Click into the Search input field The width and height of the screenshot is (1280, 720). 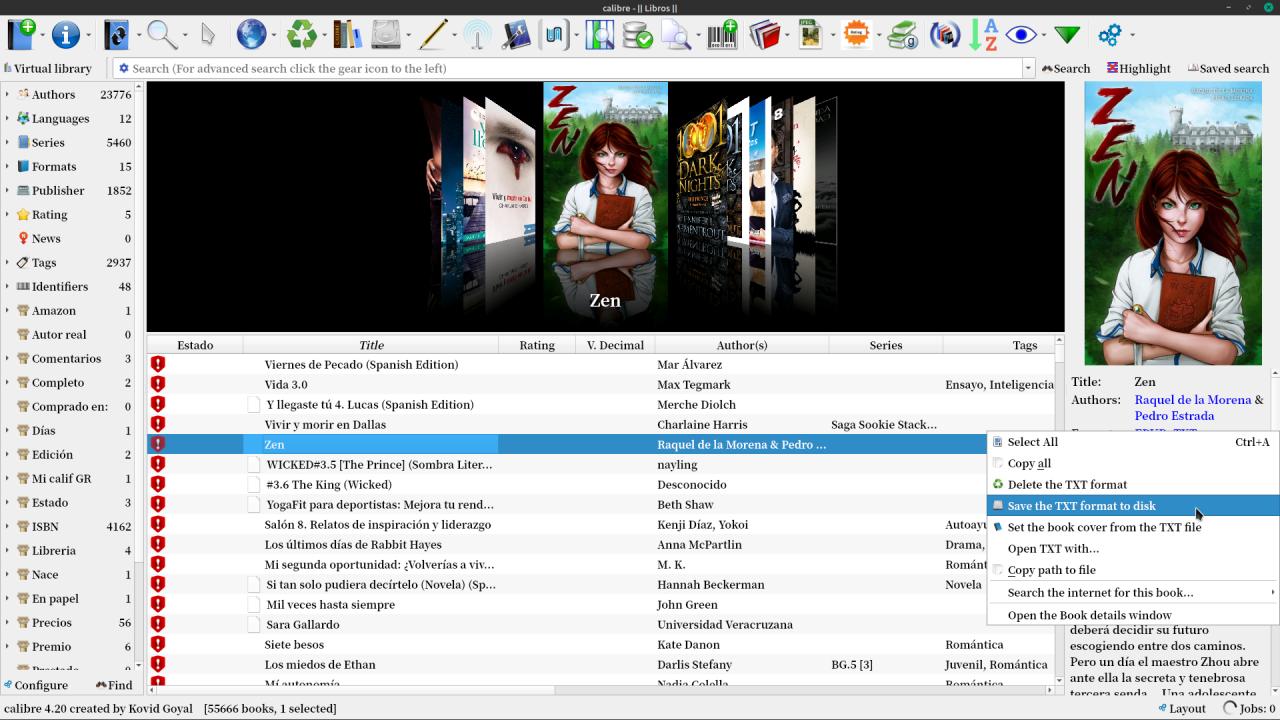(570, 68)
